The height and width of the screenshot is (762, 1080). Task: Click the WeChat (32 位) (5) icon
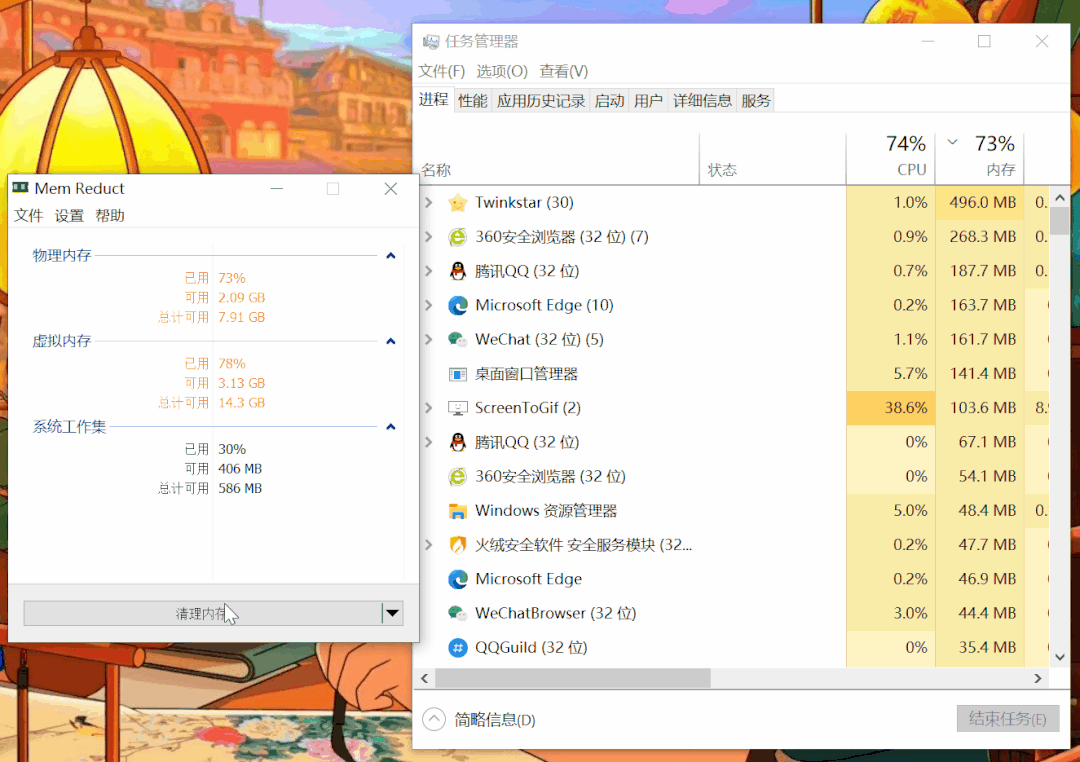(x=457, y=339)
